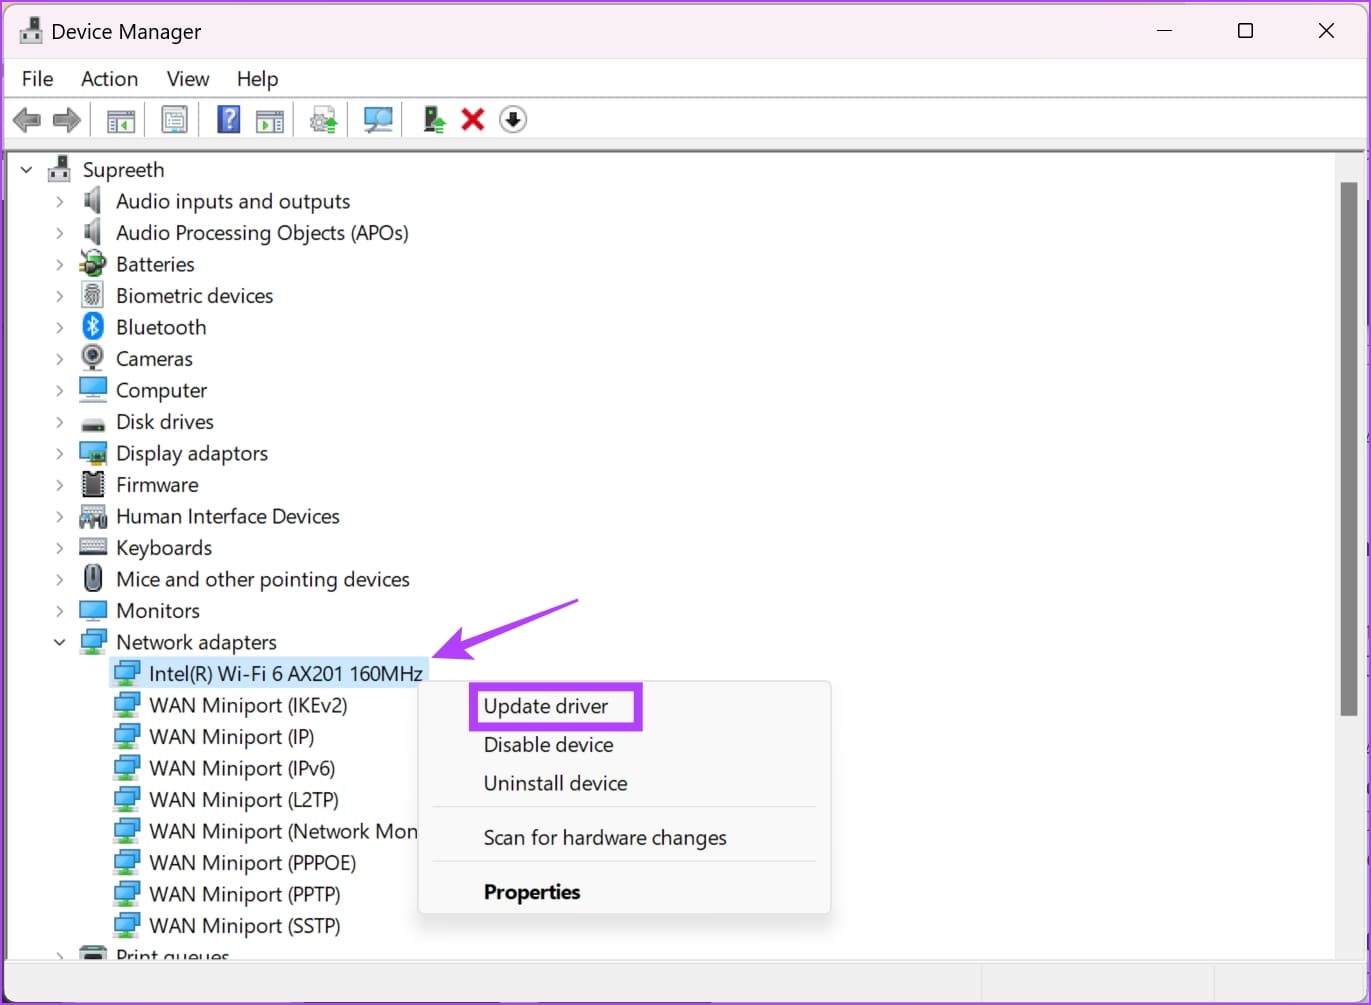Choose Disable device from context menu
The image size is (1371, 1005).
(x=549, y=745)
